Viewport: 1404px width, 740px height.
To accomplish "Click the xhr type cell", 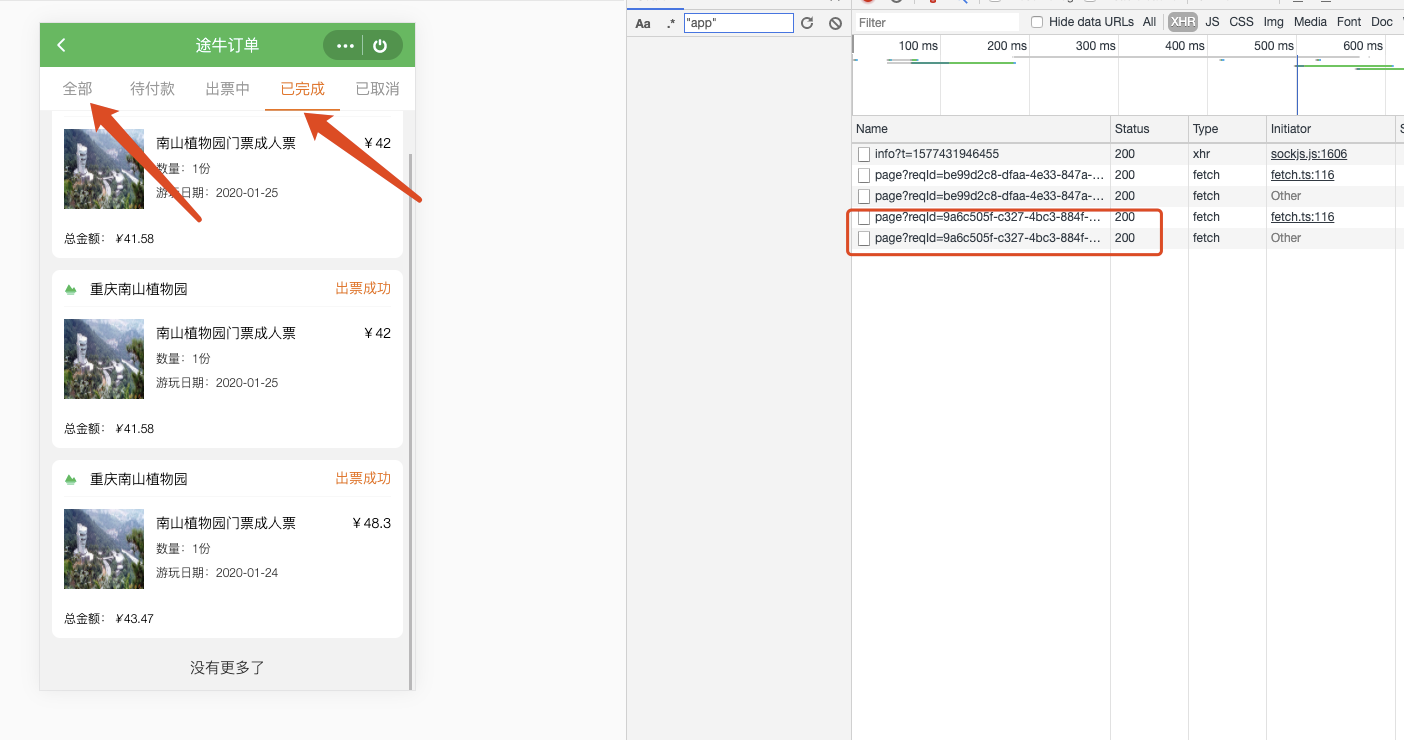I will tap(1202, 154).
